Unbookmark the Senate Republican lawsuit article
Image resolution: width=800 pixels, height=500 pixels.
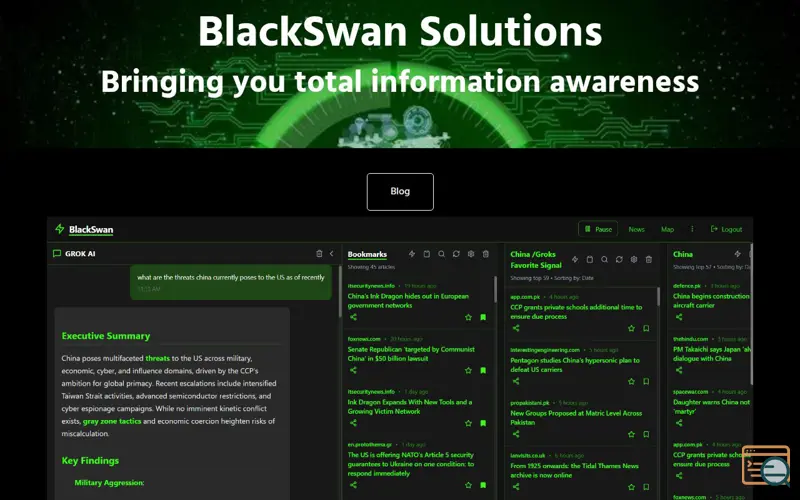click(483, 370)
